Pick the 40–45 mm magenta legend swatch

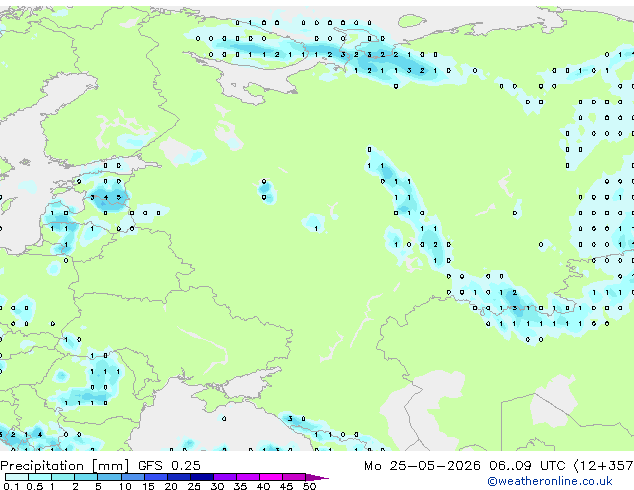271,477
